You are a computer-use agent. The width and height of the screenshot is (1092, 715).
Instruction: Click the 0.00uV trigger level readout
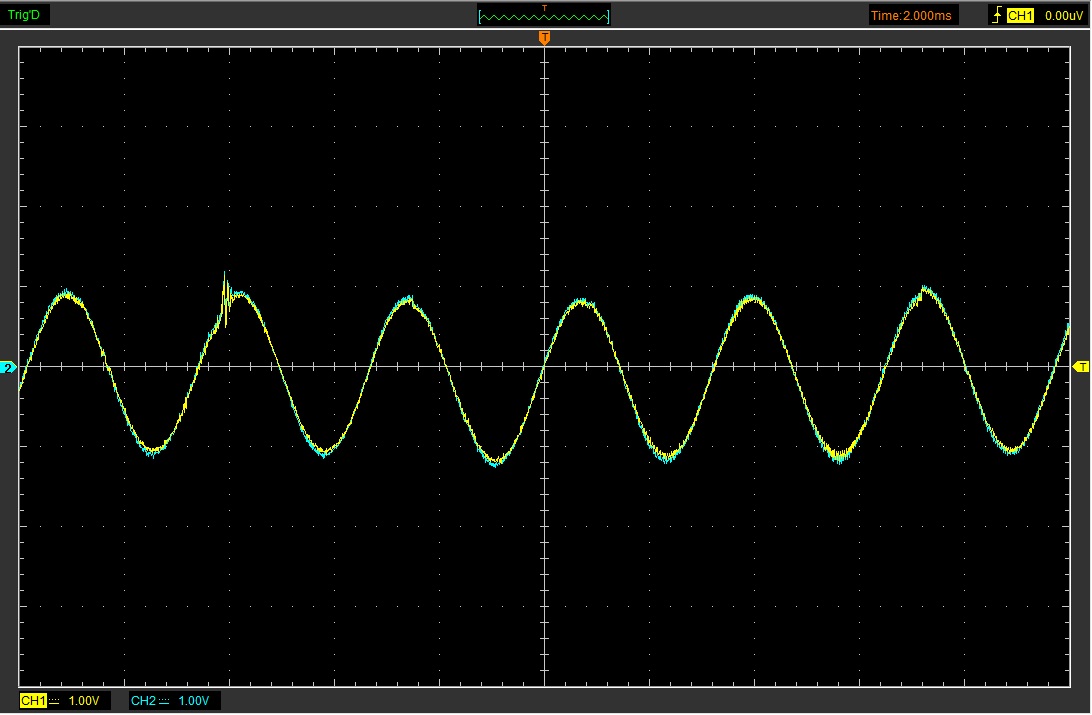click(1061, 15)
